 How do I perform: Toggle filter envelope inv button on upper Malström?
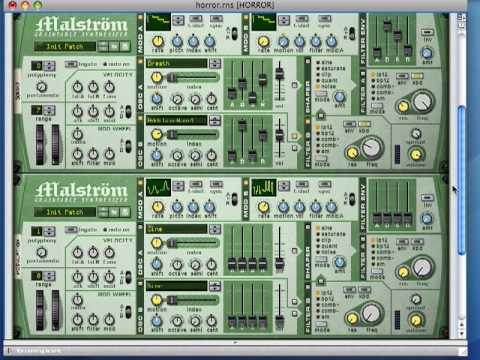pos(427,32)
